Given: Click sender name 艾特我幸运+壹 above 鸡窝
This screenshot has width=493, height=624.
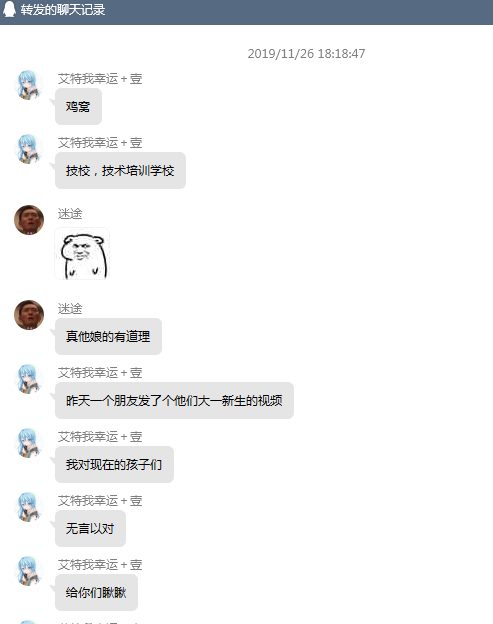Looking at the screenshot, I should (100, 79).
